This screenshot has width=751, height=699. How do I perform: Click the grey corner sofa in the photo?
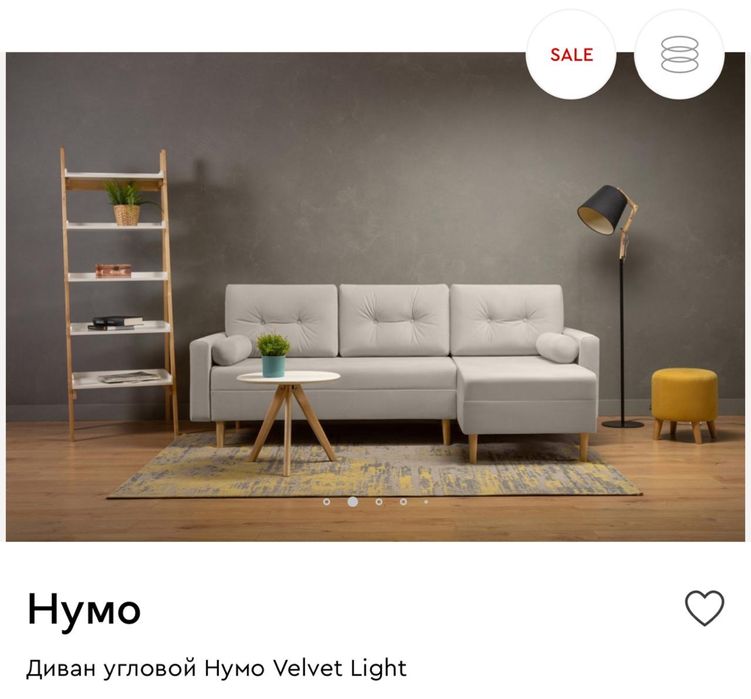point(394,364)
